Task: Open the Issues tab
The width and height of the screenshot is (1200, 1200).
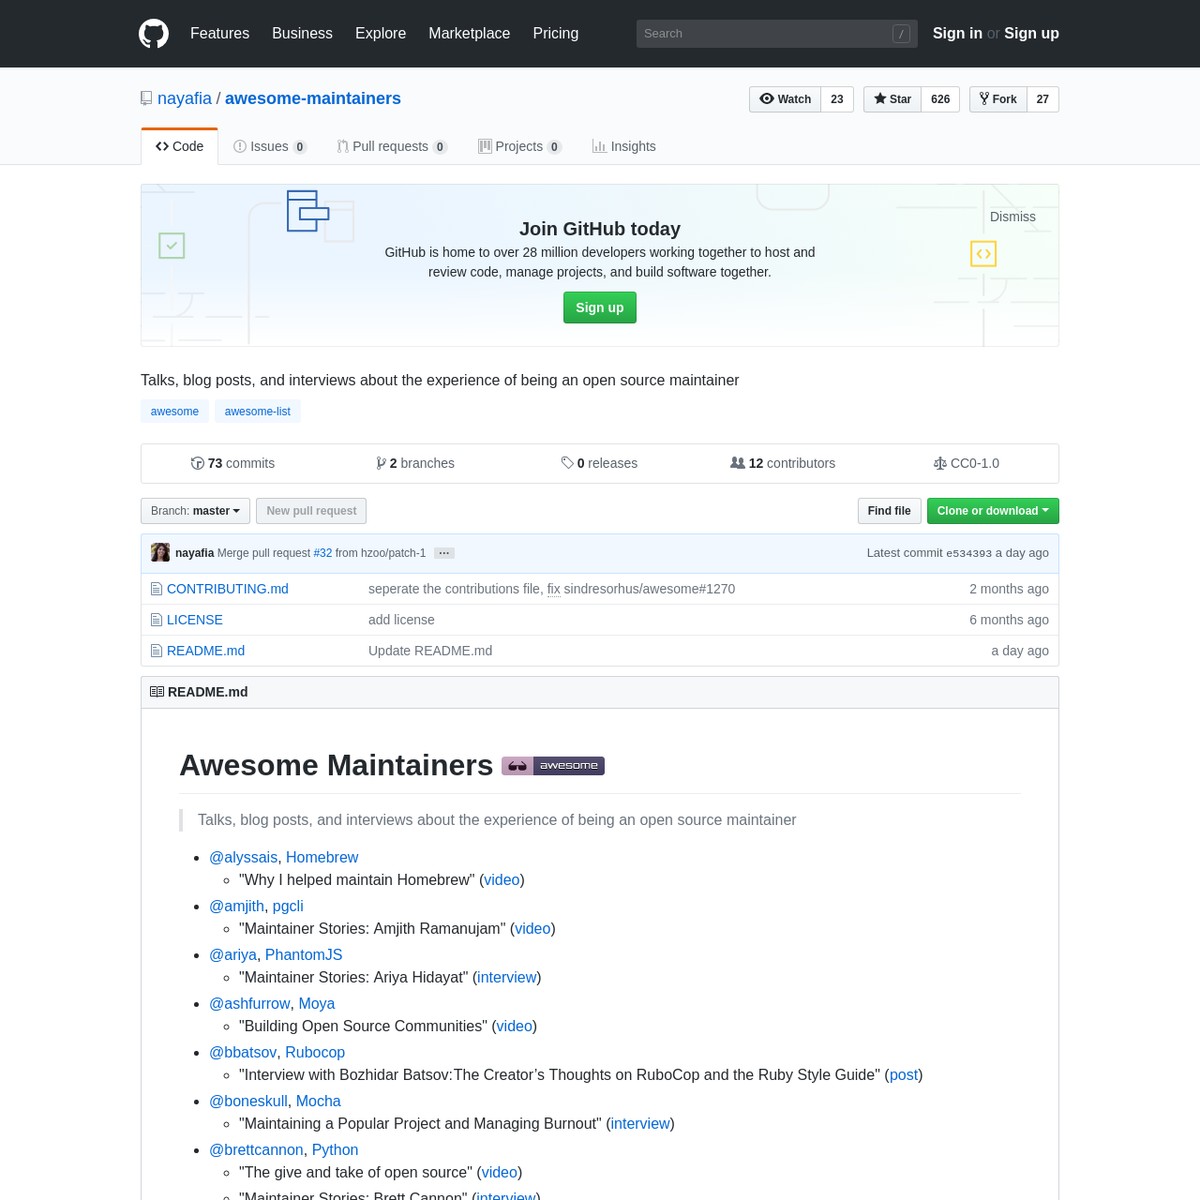Action: click(x=270, y=146)
